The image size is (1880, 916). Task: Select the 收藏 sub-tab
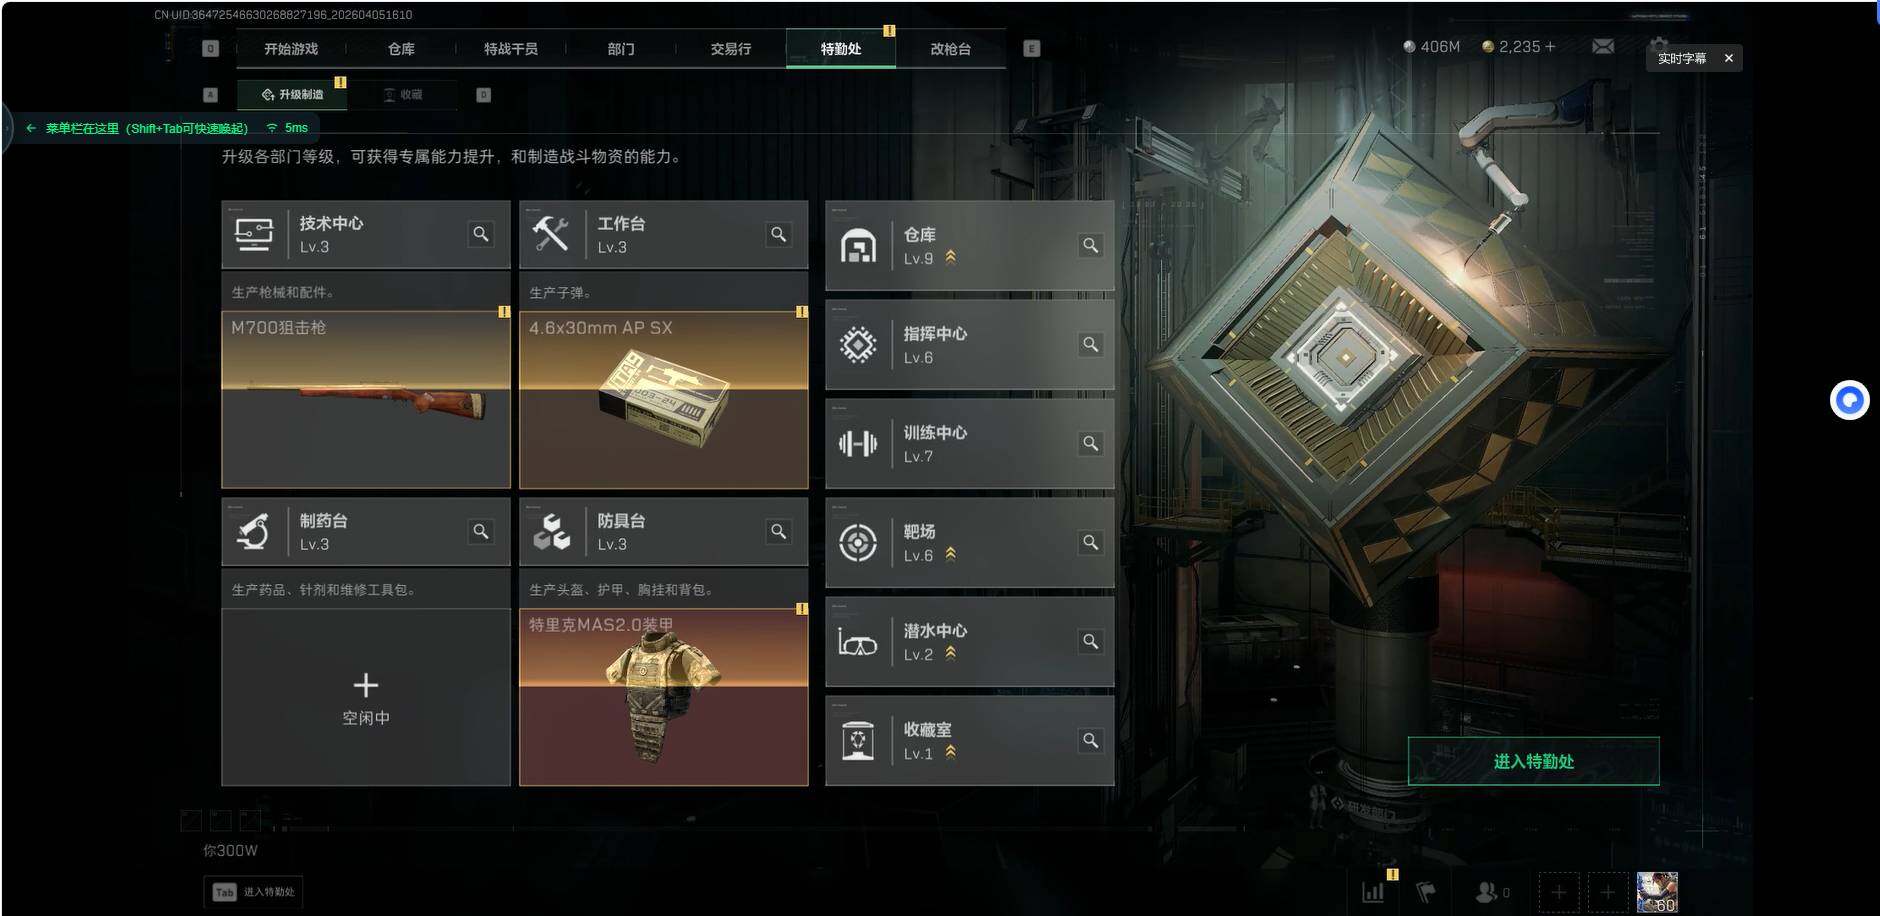(403, 95)
